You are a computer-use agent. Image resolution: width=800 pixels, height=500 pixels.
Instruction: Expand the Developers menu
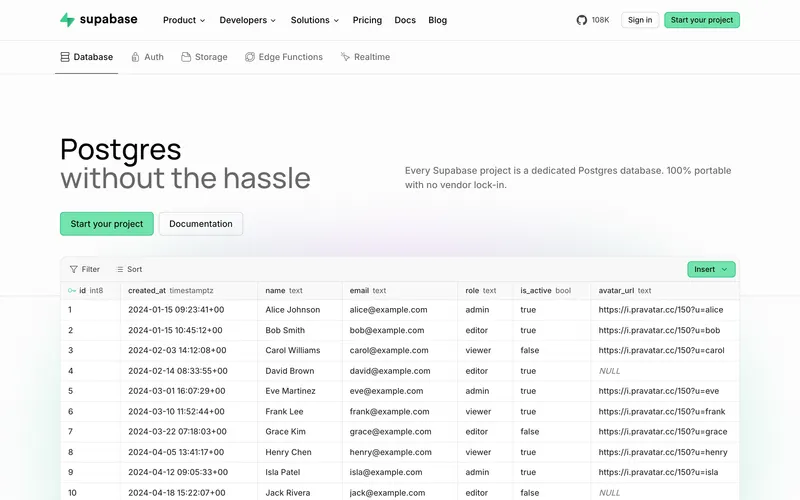point(247,20)
